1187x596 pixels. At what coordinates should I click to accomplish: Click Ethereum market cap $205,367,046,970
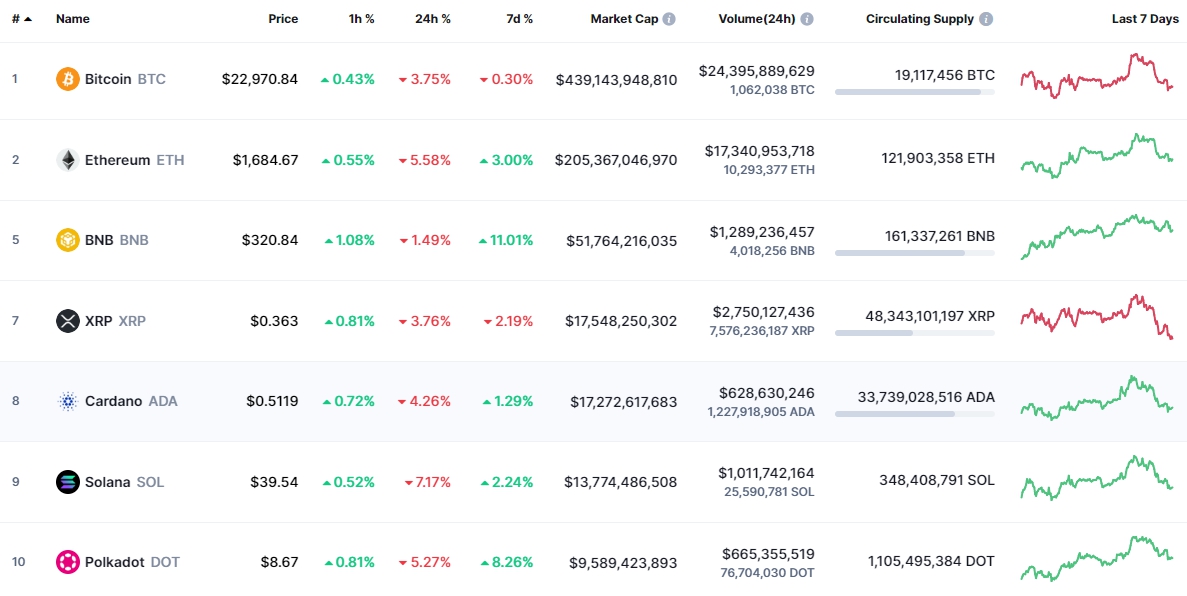pyautogui.click(x=616, y=160)
